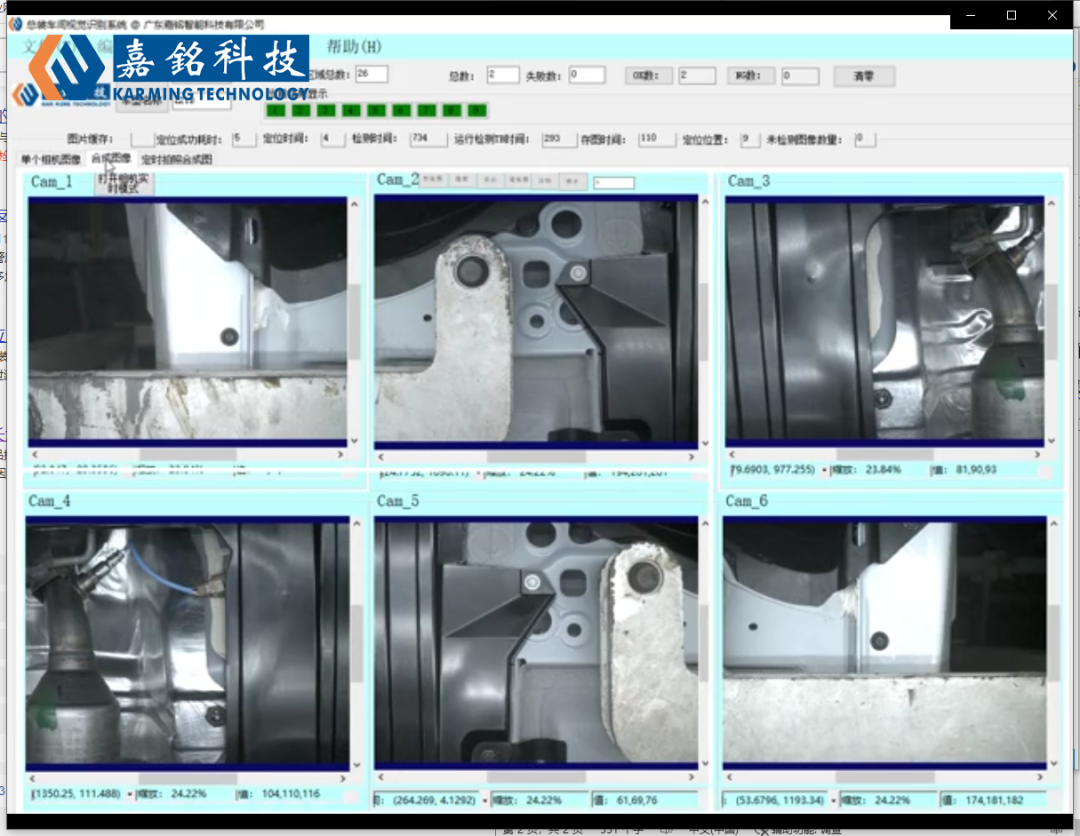Open the 帮助(H) menu

(x=353, y=47)
